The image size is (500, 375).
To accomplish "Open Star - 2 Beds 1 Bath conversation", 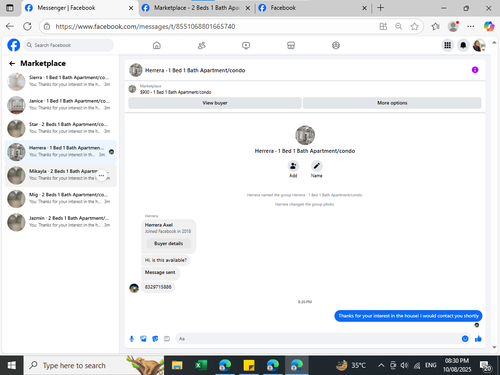I will coord(60,128).
